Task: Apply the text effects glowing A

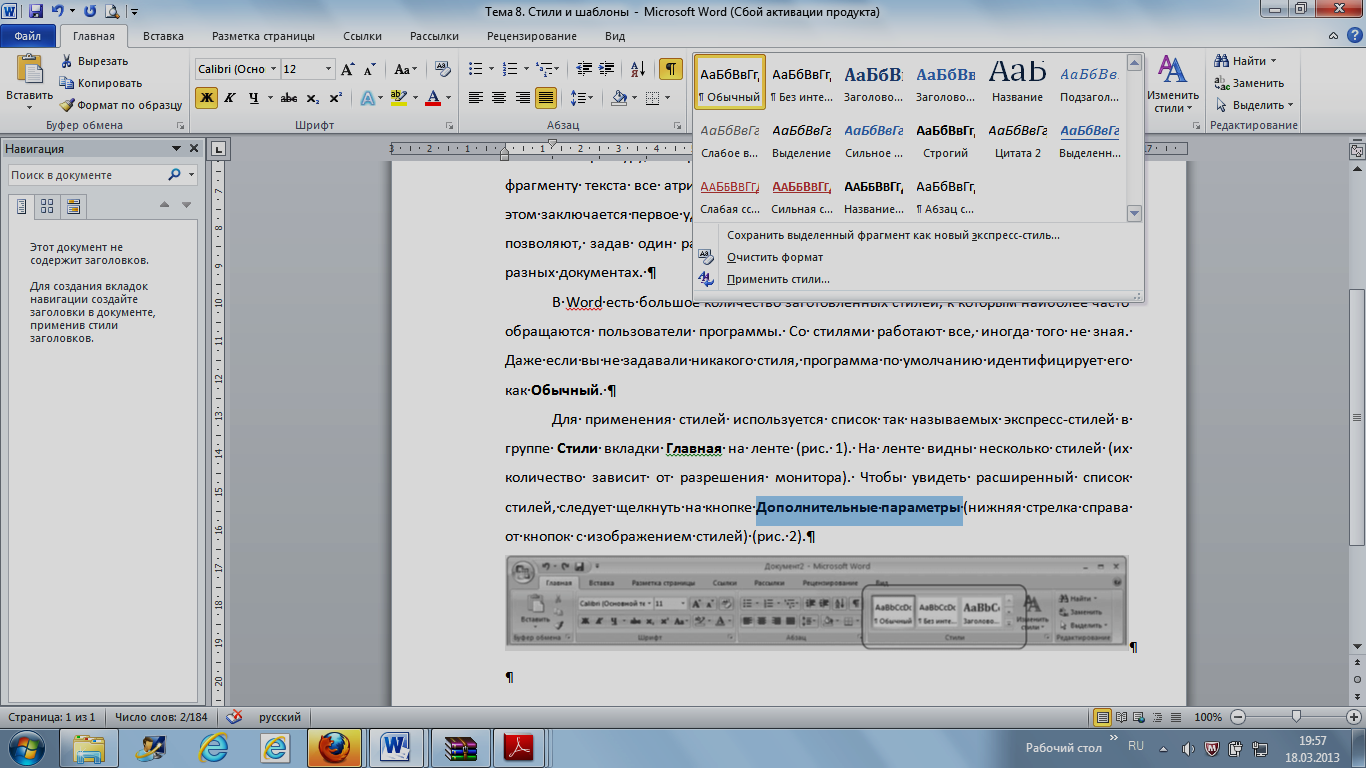Action: tap(367, 98)
